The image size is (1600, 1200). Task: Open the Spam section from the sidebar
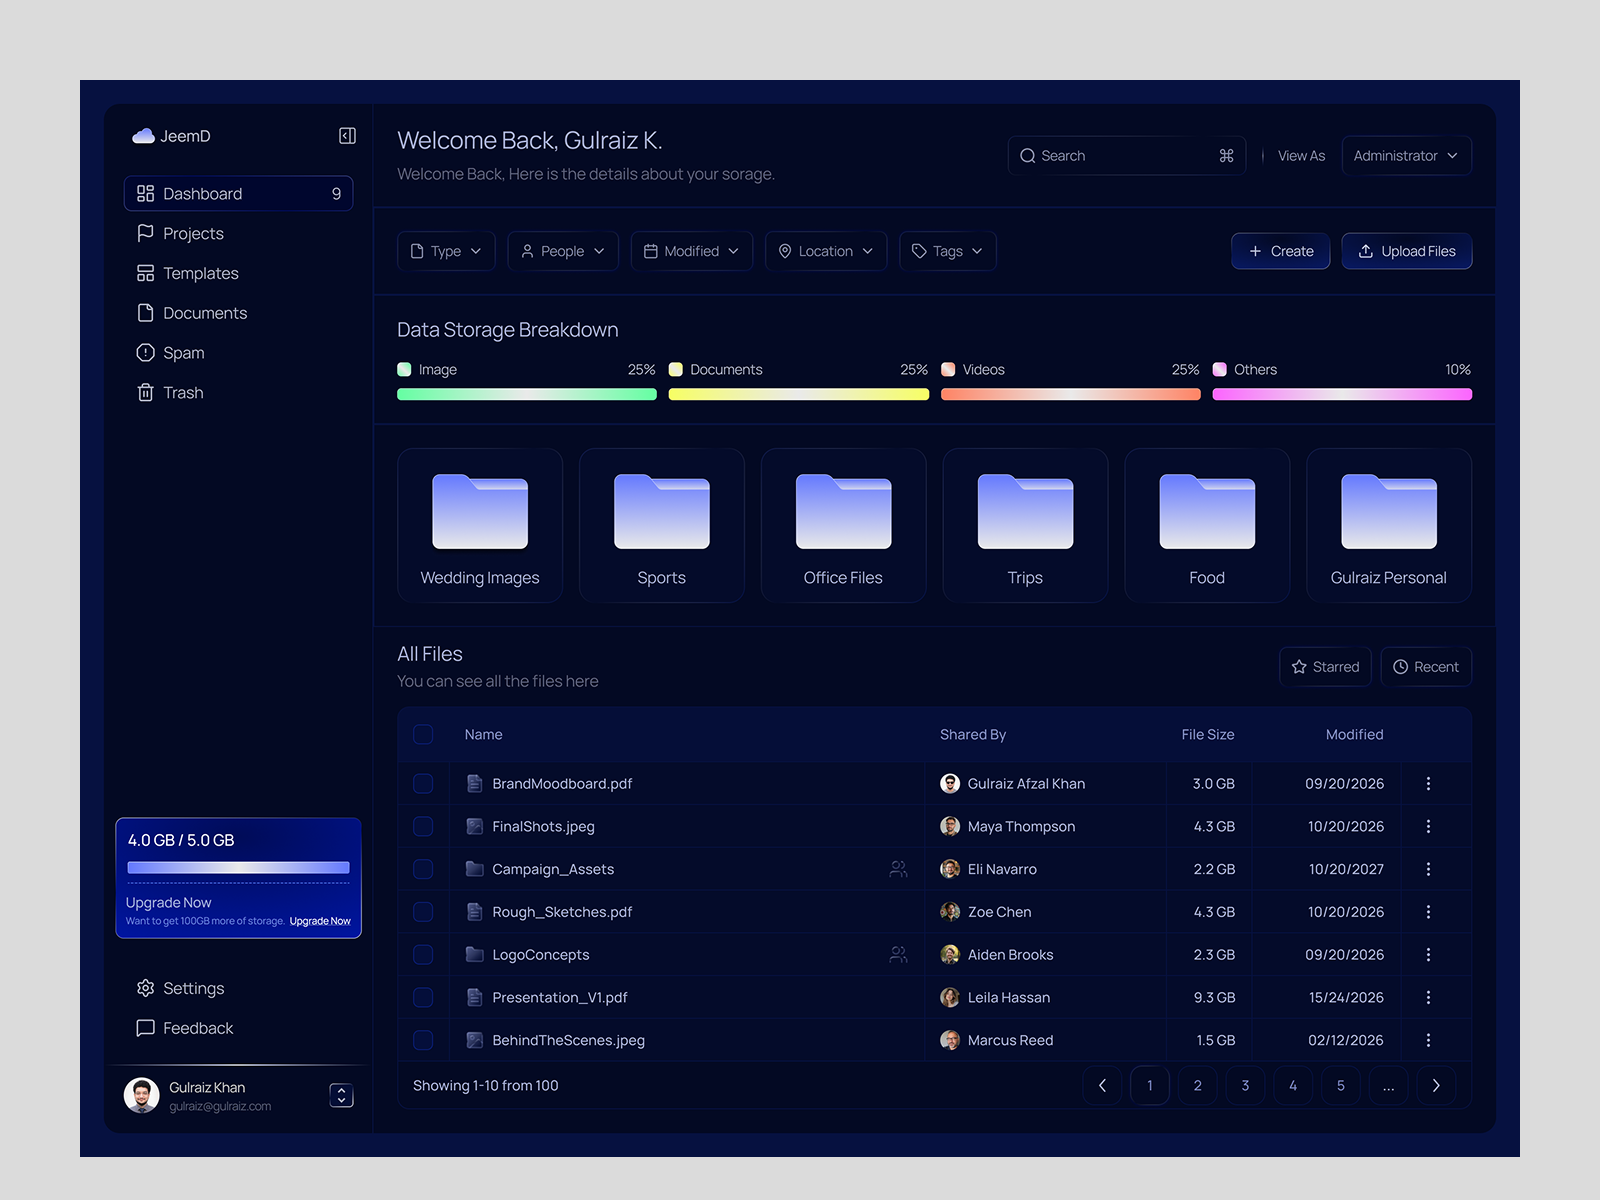pyautogui.click(x=183, y=352)
